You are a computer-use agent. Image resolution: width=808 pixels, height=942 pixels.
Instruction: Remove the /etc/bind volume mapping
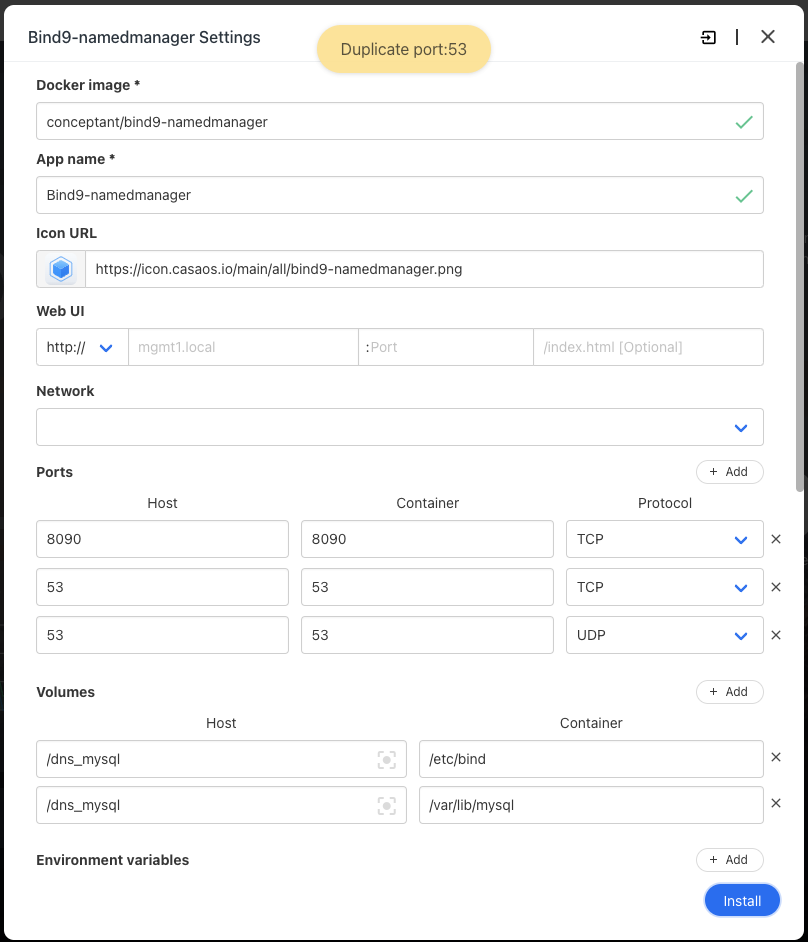point(776,759)
